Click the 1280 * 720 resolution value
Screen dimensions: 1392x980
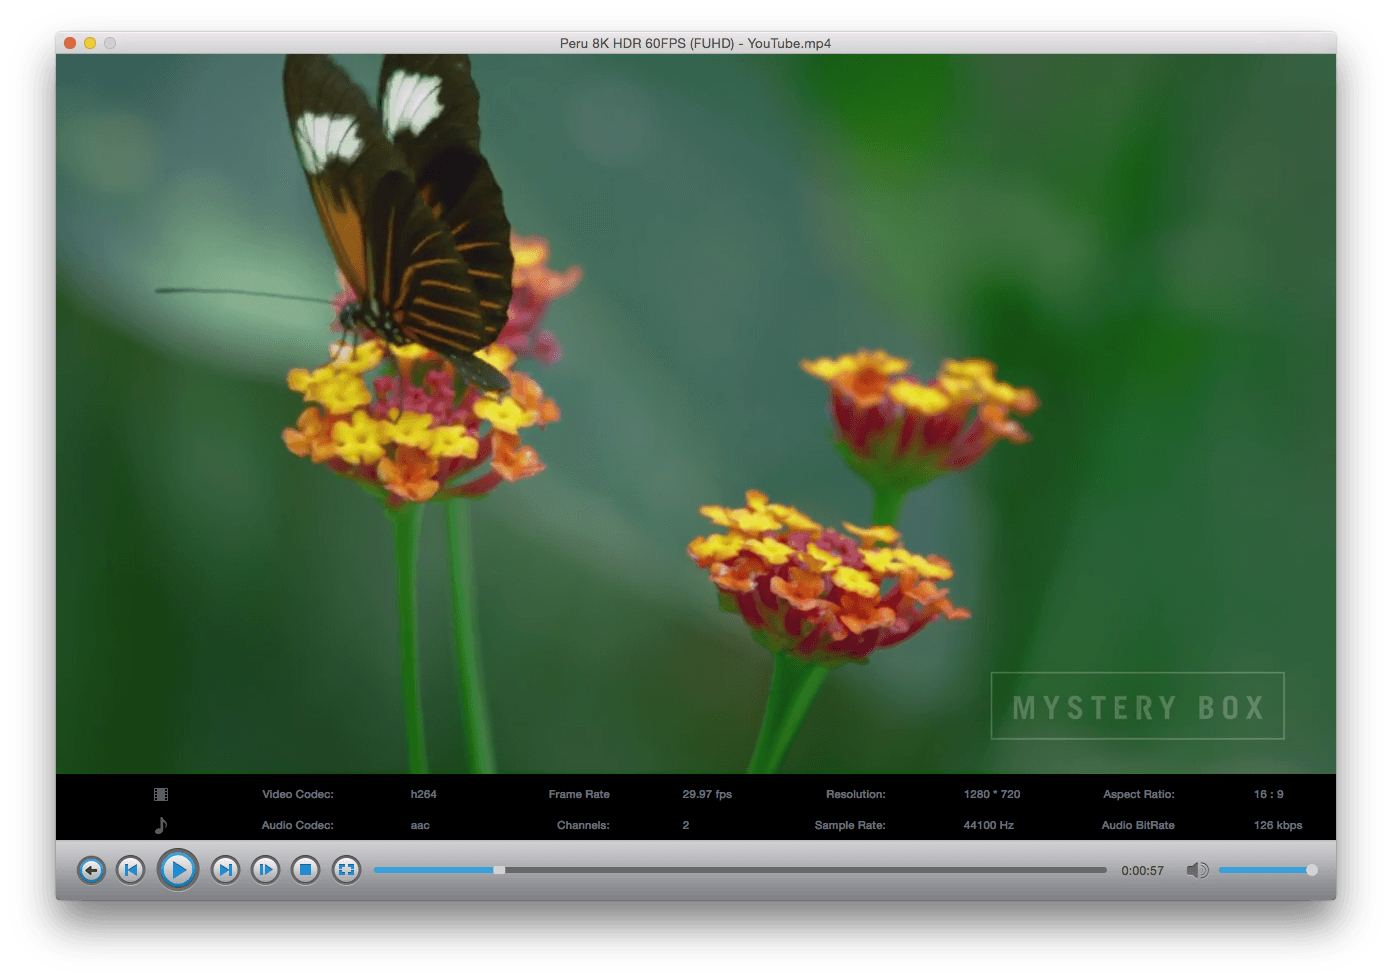coord(992,794)
